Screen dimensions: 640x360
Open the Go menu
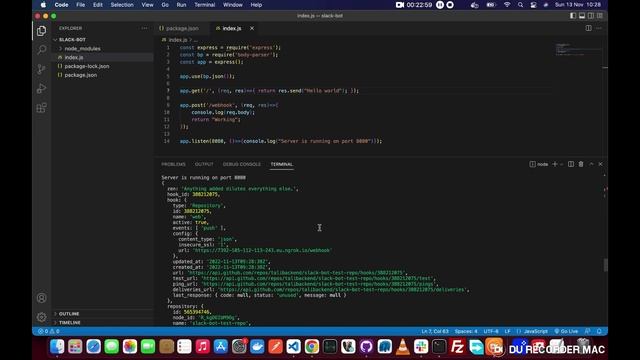click(x=165, y=5)
